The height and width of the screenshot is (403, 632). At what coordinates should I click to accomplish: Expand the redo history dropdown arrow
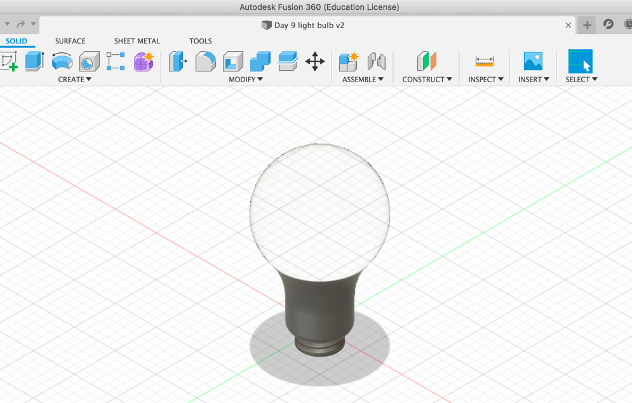pos(33,24)
